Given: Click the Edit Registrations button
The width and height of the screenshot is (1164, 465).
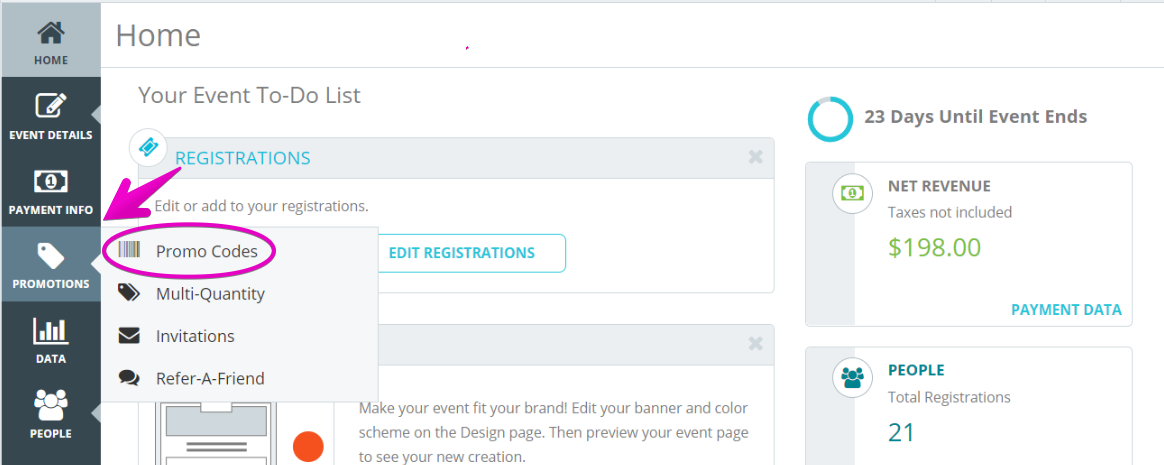Looking at the screenshot, I should [x=462, y=253].
